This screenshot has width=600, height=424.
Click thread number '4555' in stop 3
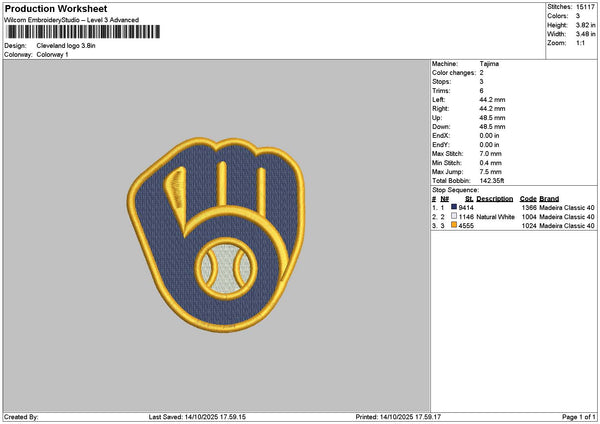click(x=466, y=226)
